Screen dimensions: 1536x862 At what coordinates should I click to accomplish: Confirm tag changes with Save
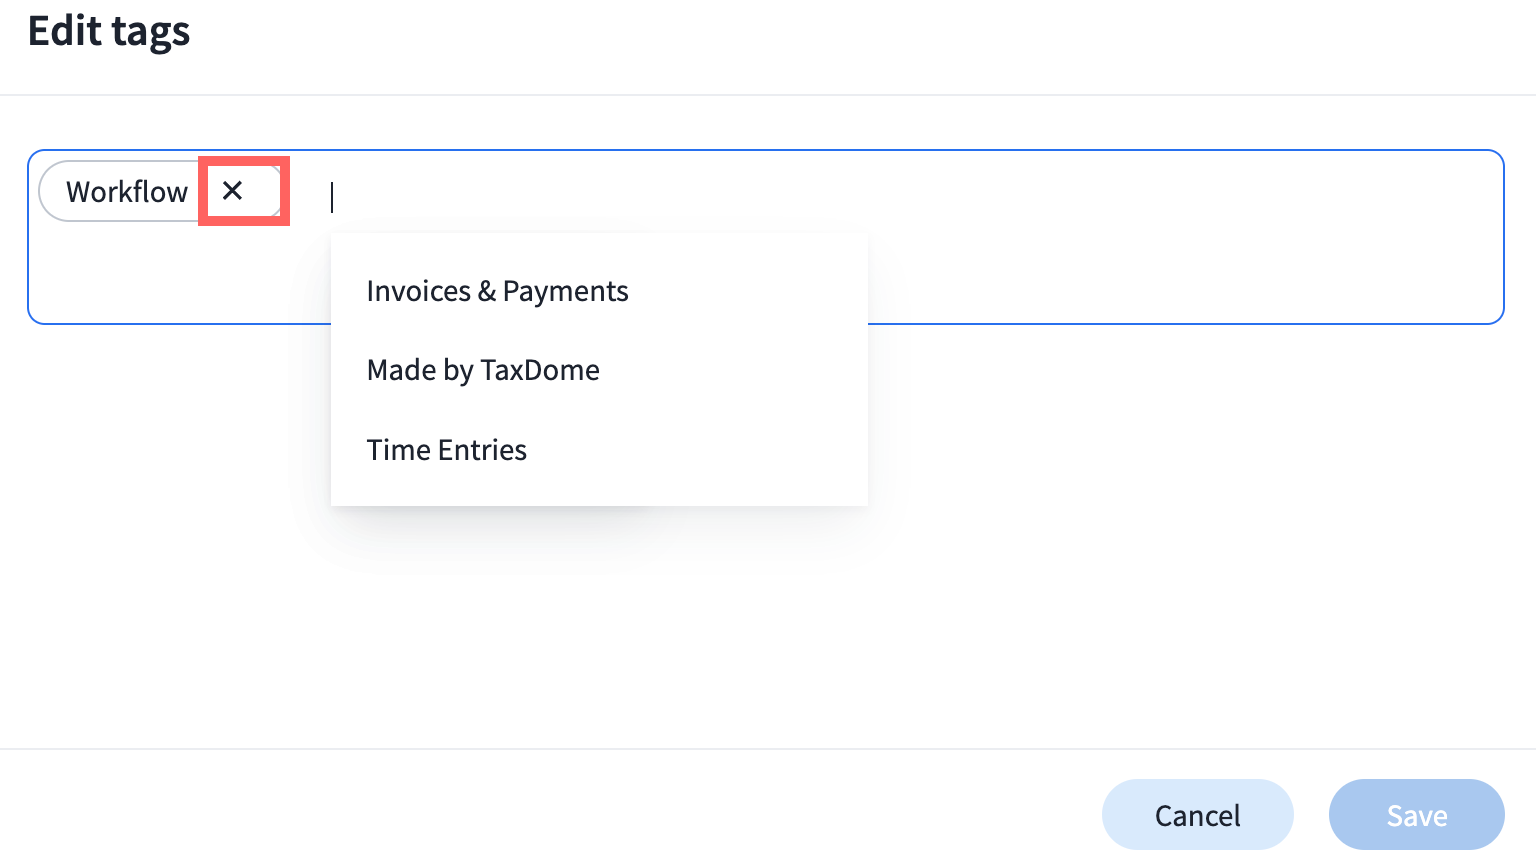point(1416,815)
